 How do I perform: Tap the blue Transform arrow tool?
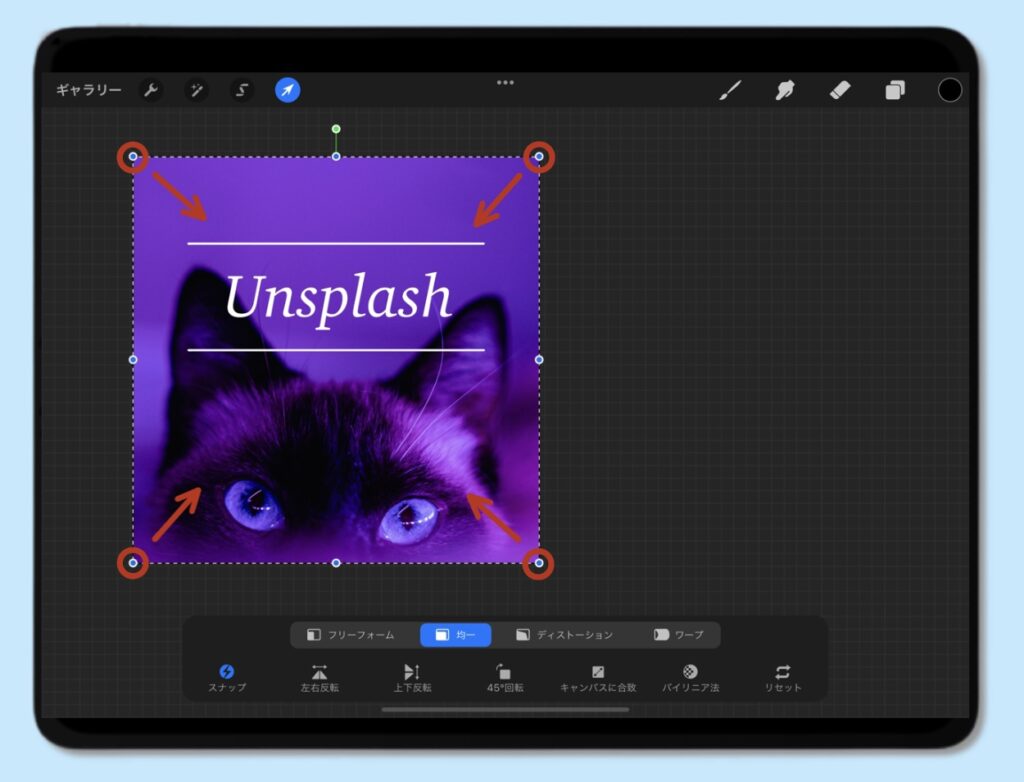pos(287,90)
